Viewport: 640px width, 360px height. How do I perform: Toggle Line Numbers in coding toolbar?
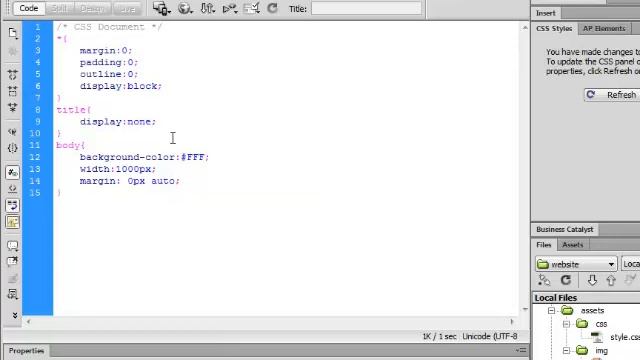coord(13,173)
